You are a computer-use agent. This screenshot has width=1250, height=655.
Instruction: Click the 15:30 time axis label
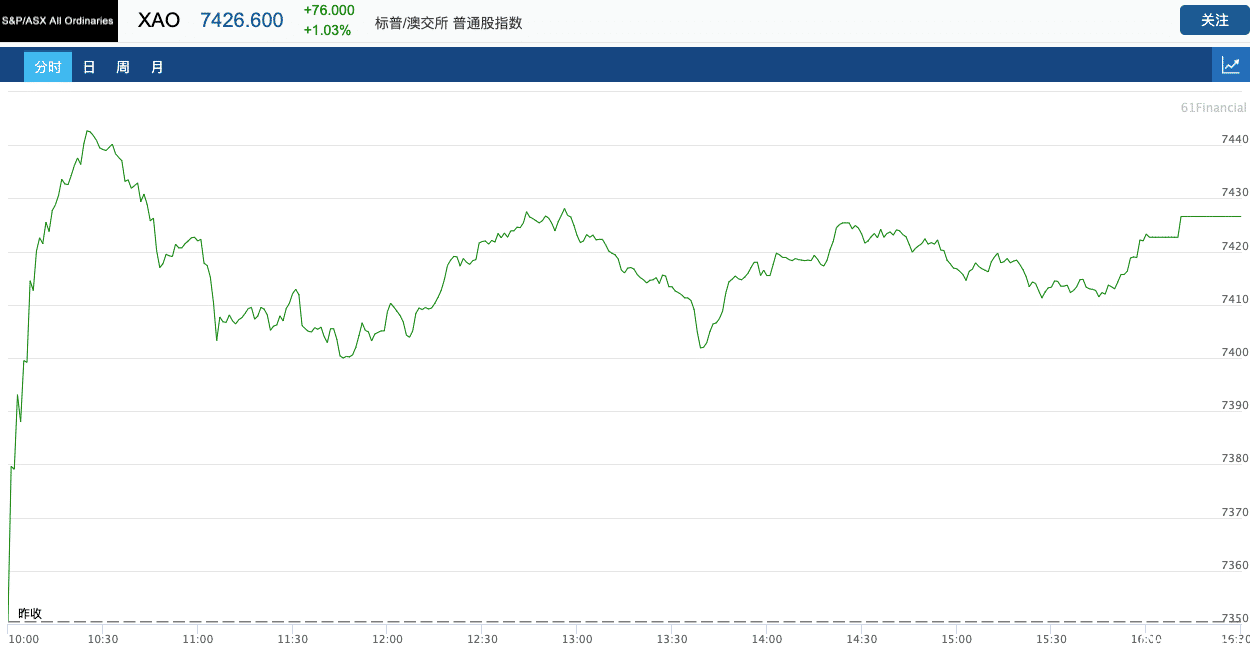pyautogui.click(x=1051, y=639)
